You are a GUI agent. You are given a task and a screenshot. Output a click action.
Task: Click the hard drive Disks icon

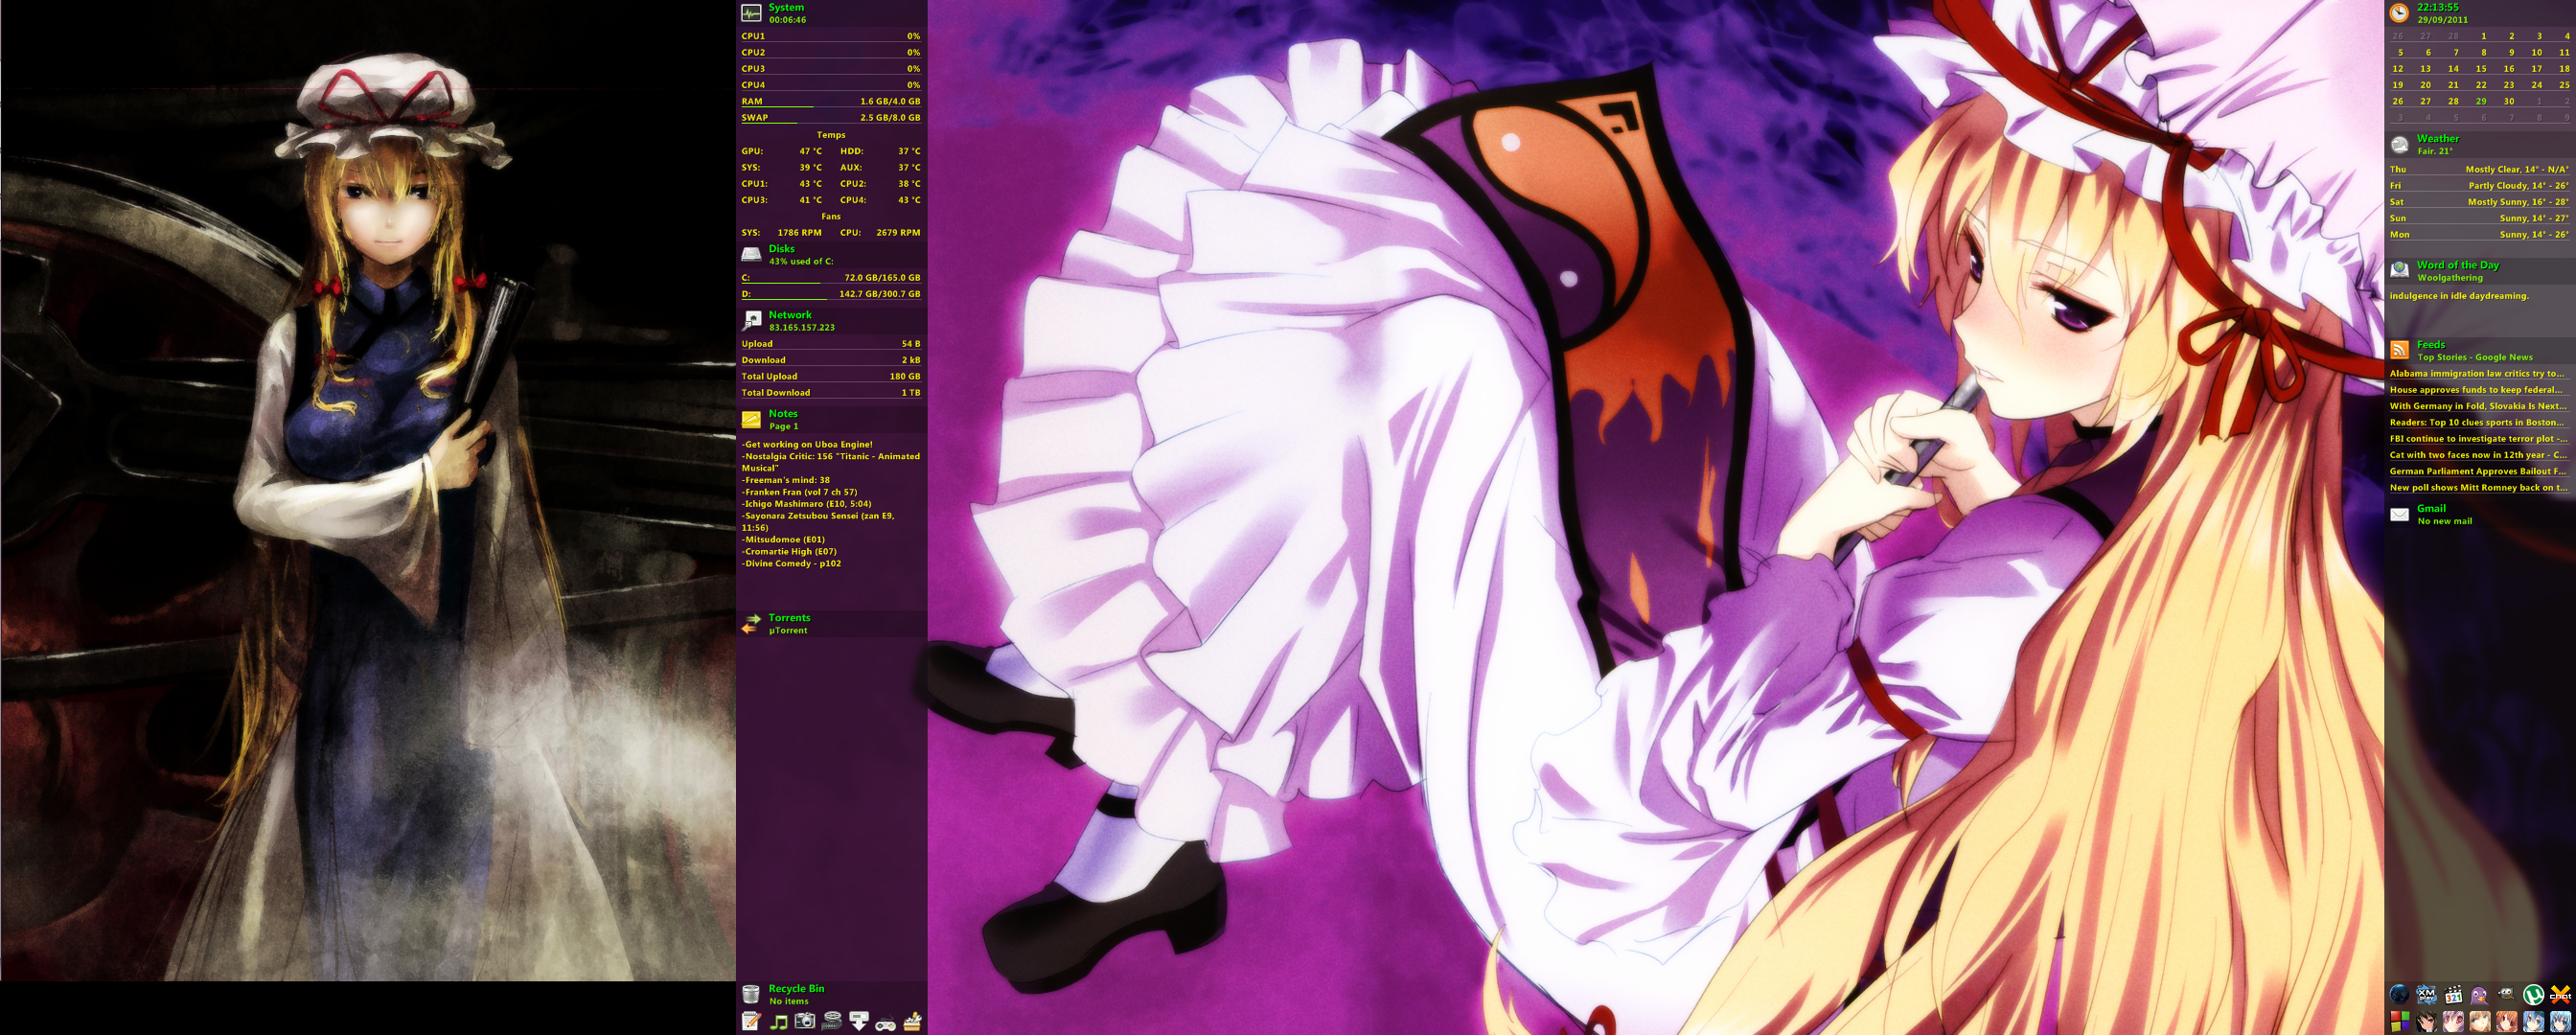point(751,255)
